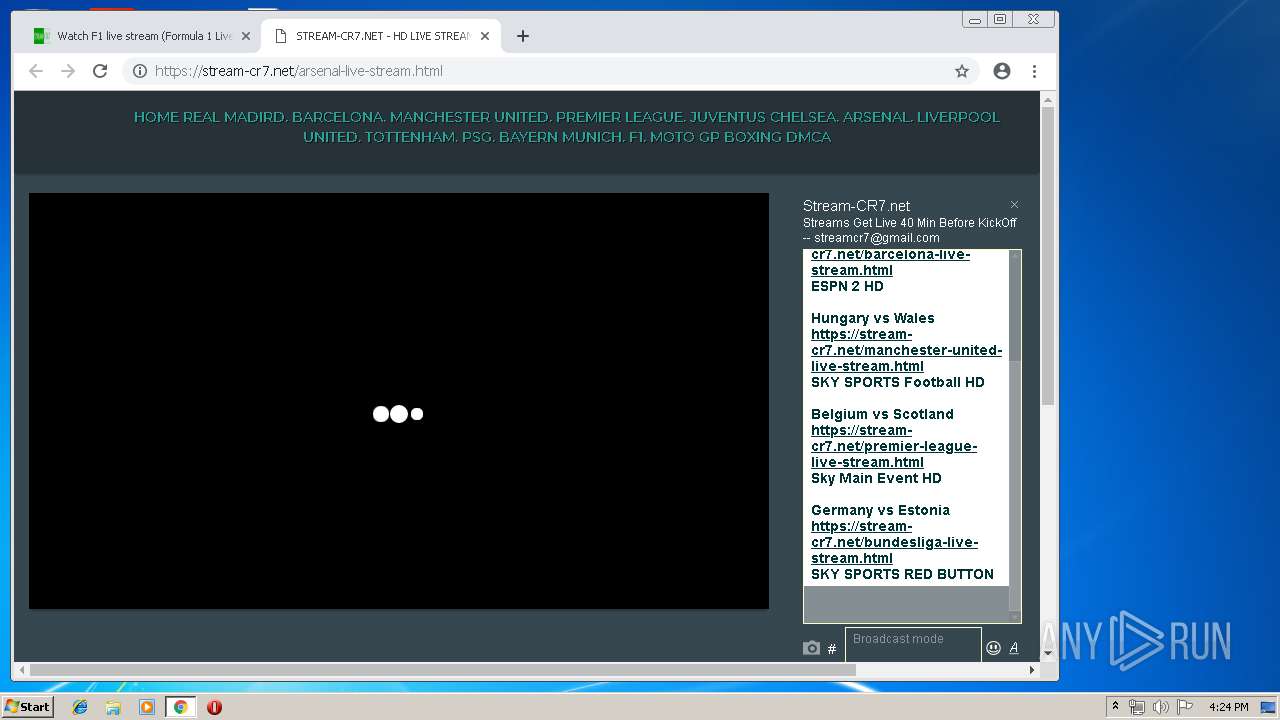Click the loading video player area

point(399,401)
